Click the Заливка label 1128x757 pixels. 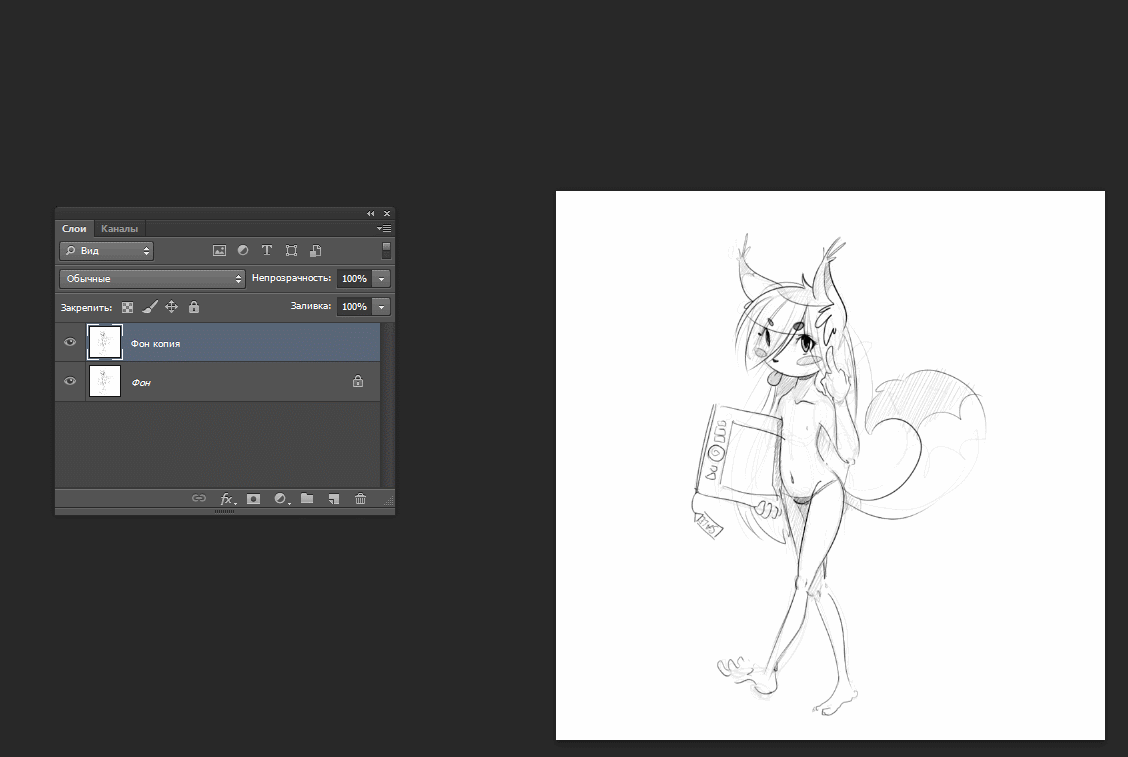(x=311, y=306)
